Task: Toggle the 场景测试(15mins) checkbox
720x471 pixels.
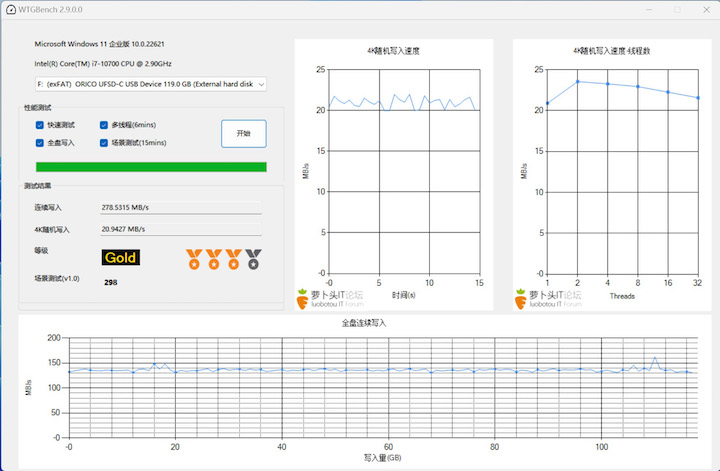Action: tap(104, 143)
